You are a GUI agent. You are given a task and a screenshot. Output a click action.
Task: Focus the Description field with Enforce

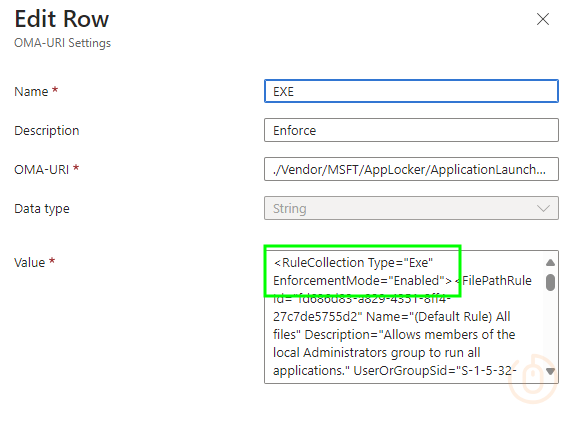pyautogui.click(x=411, y=130)
